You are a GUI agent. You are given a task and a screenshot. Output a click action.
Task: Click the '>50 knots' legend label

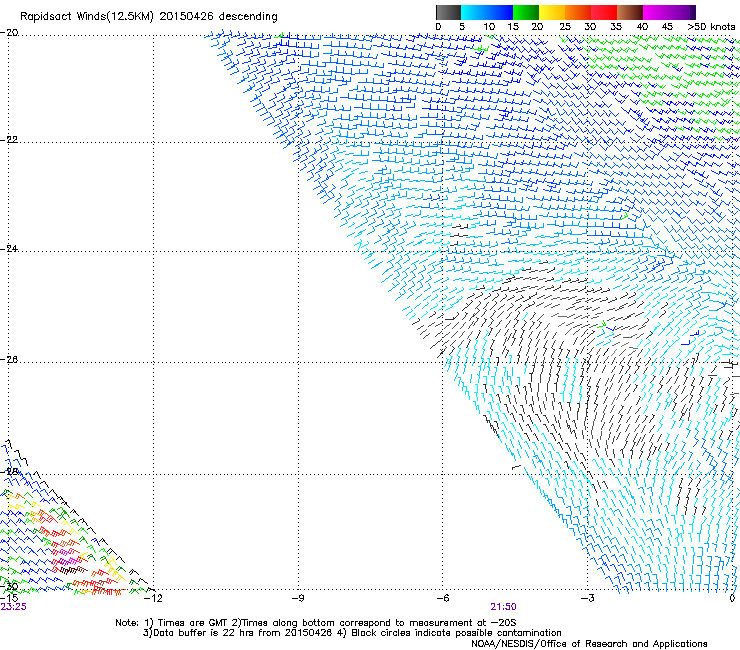click(x=711, y=27)
